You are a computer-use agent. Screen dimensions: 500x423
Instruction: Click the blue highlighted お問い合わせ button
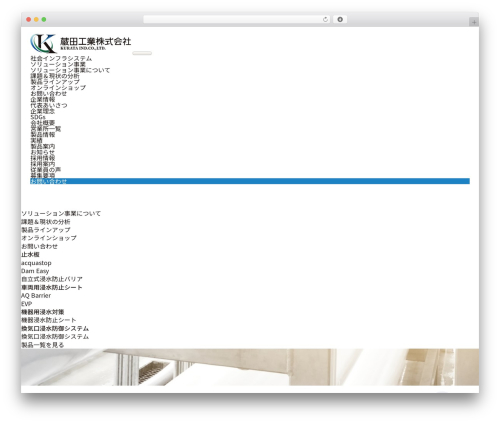250,181
